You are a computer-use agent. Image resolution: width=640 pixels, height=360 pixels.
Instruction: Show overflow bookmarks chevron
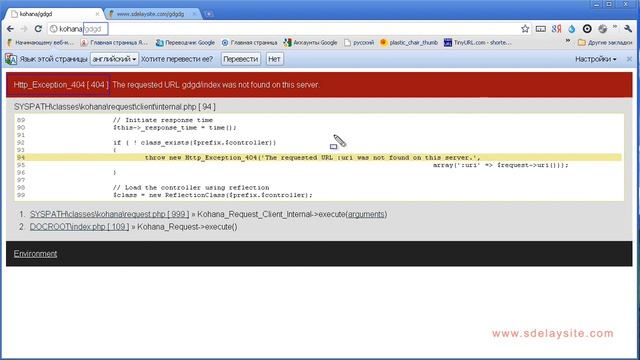coord(568,41)
